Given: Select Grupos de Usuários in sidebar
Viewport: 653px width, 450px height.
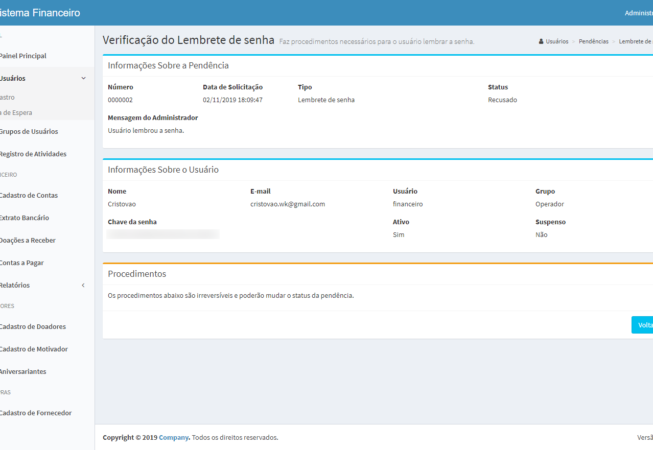Looking at the screenshot, I should click(29, 131).
